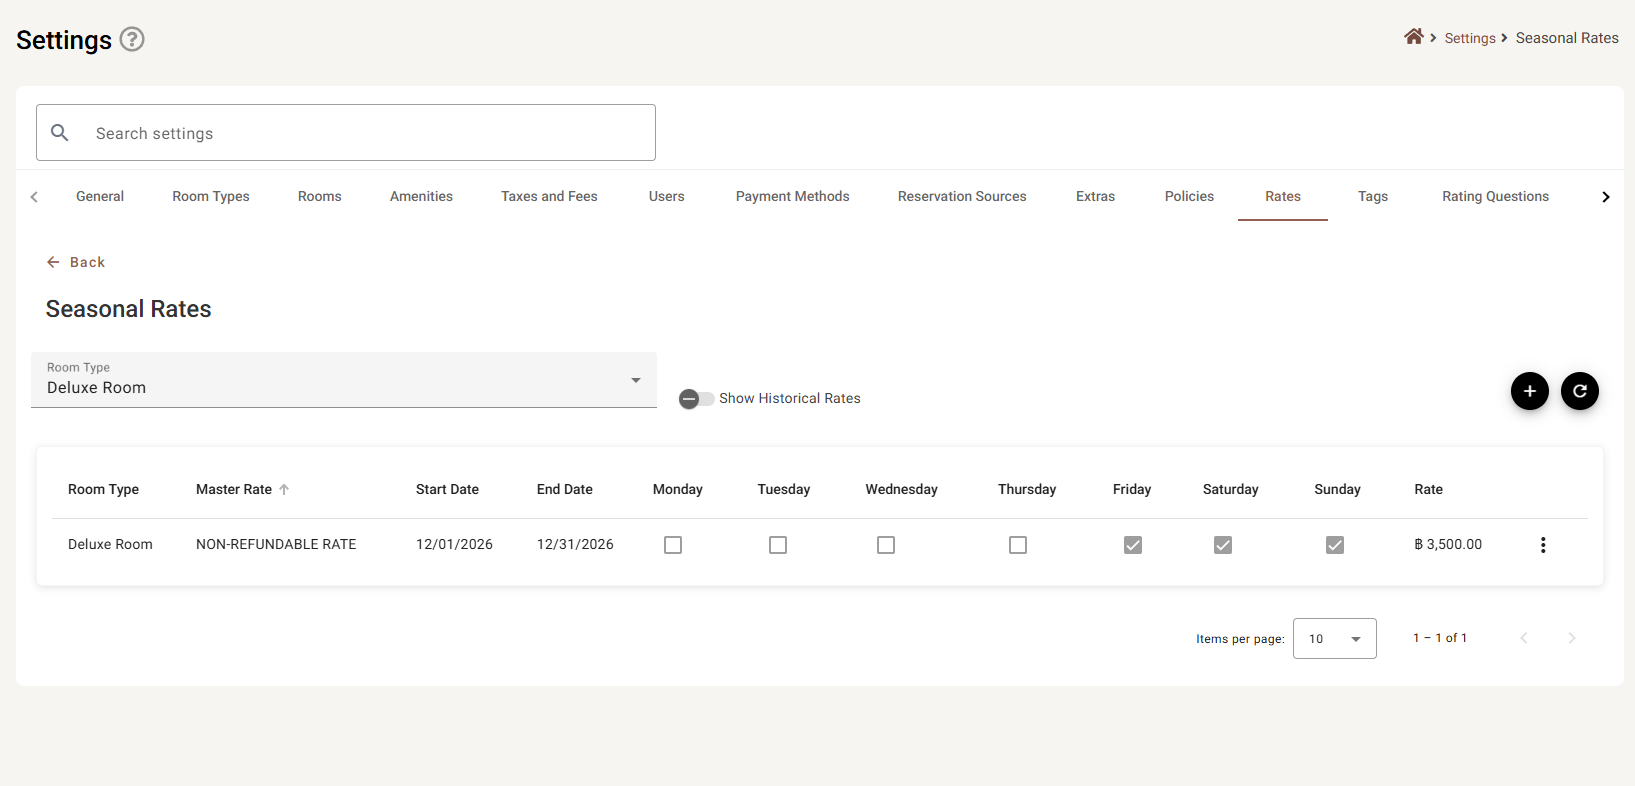1635x786 pixels.
Task: Check the Wednesday checkbox in the rate row
Action: coord(886,545)
